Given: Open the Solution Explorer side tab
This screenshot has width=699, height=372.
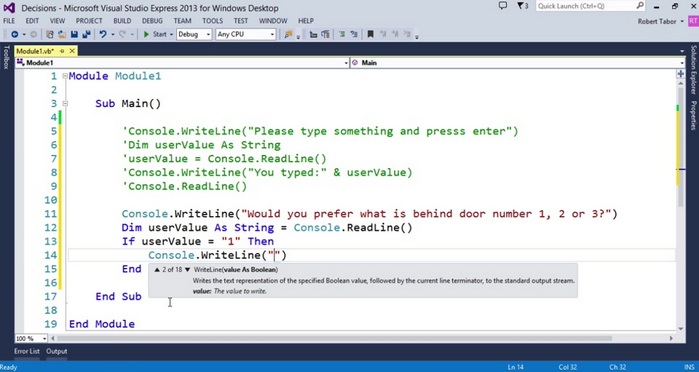Looking at the screenshot, I should coord(693,70).
